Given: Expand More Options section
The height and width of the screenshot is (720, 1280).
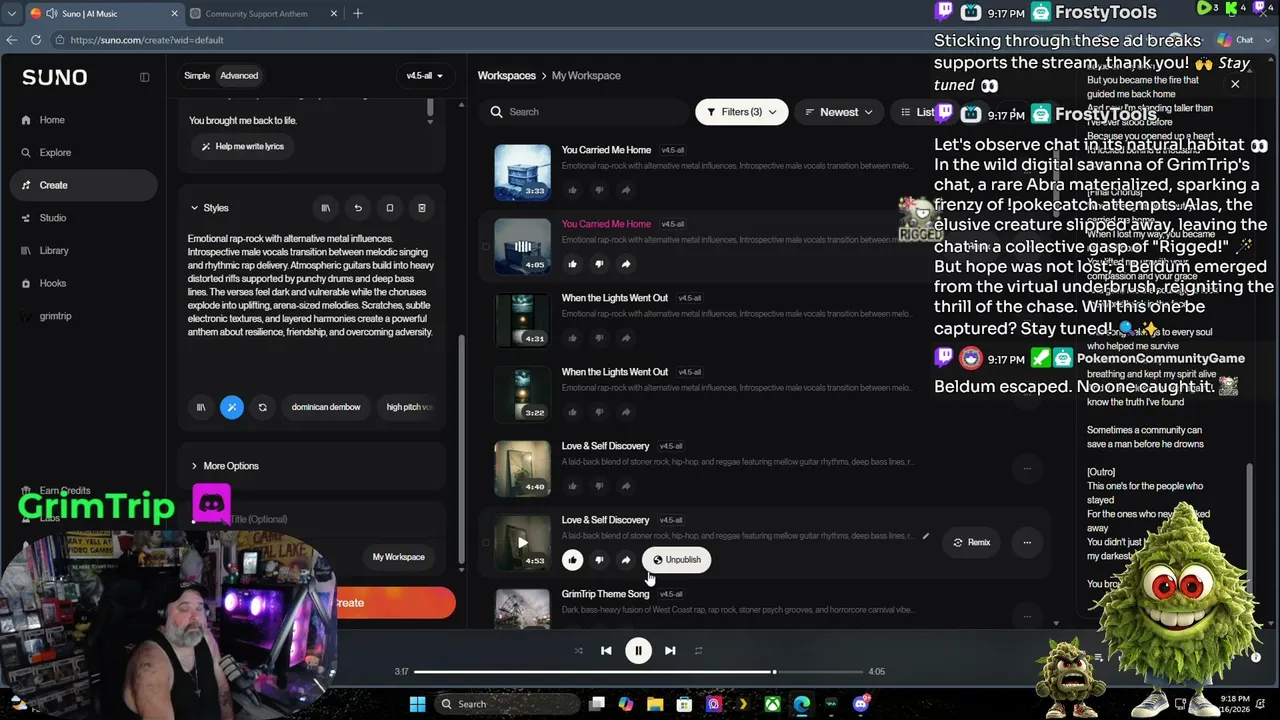Looking at the screenshot, I should point(225,466).
